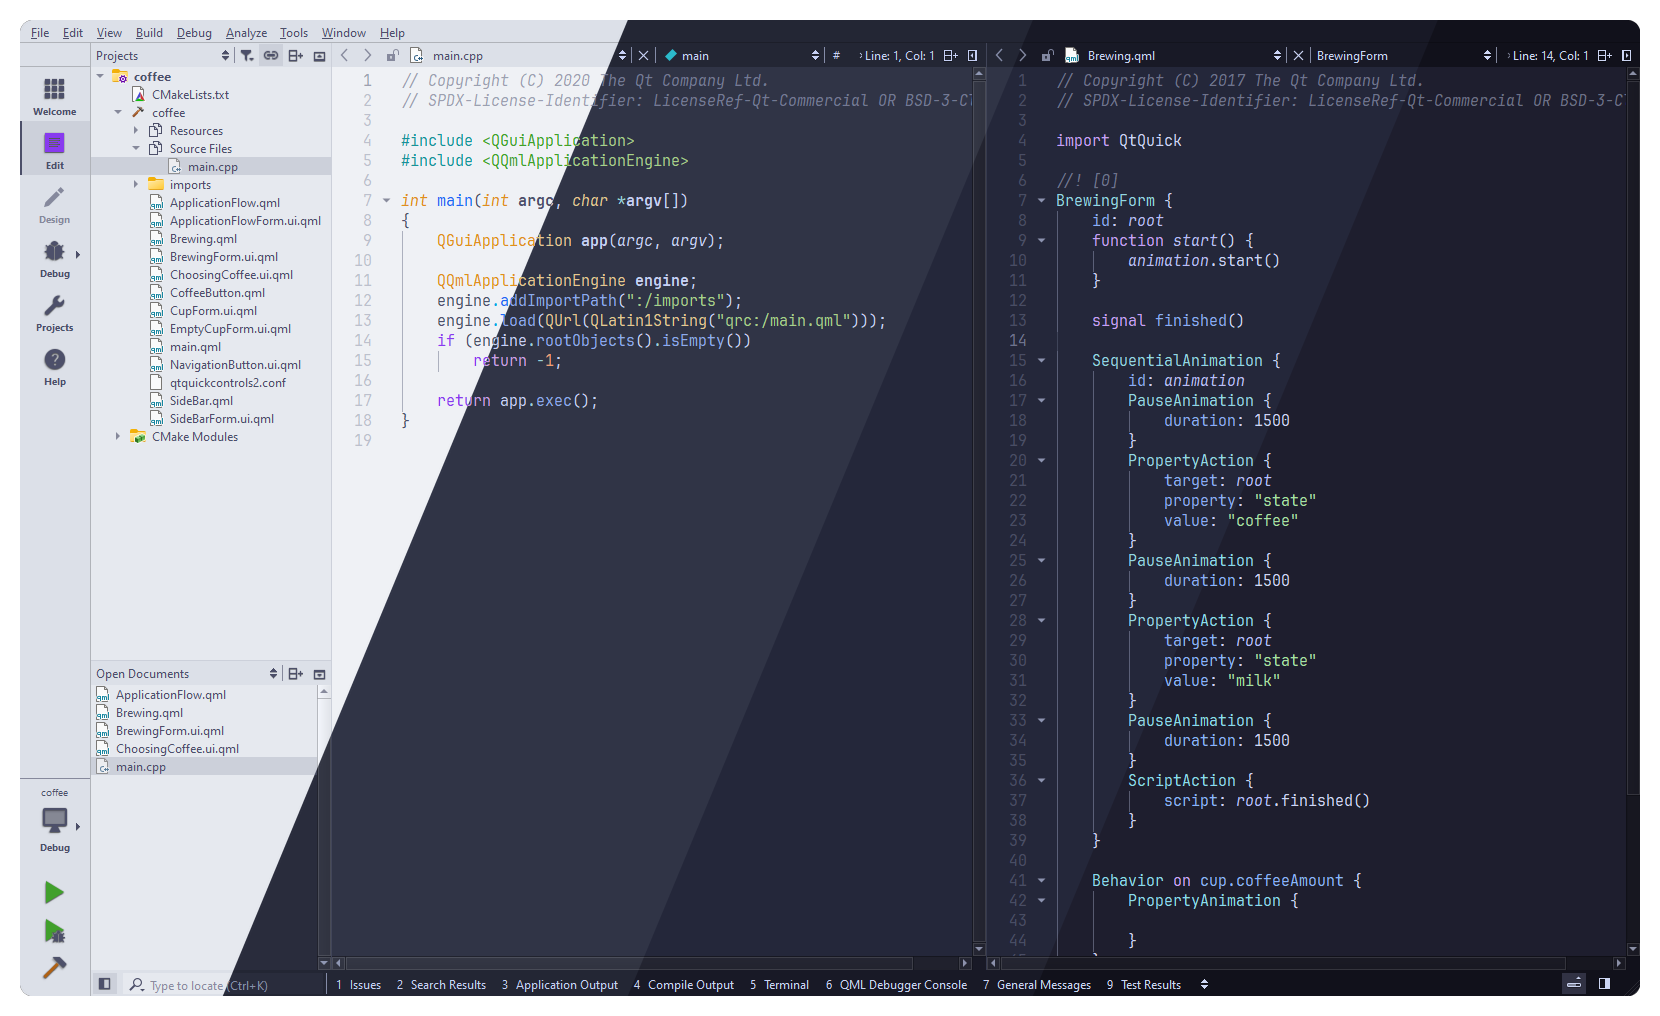Select CMakeLists.txt in the project tree

click(190, 95)
